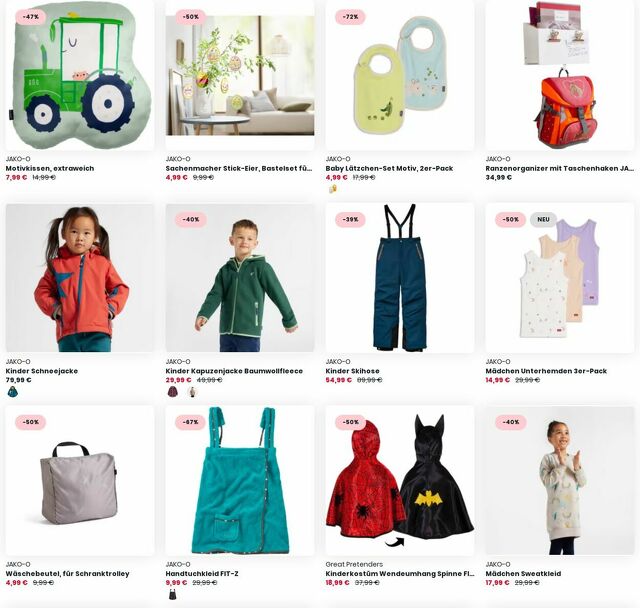The height and width of the screenshot is (608, 640).
Task: Open the teal Handtuchkleid product image
Action: click(240, 480)
